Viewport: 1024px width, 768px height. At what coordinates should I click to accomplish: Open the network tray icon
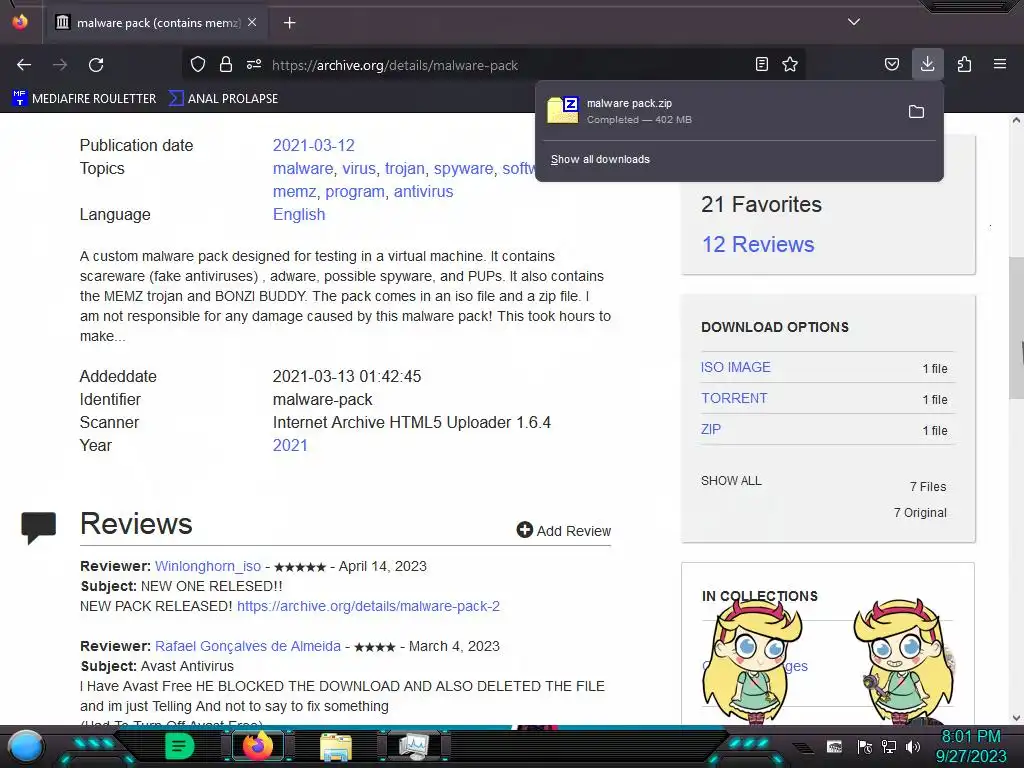tap(889, 746)
